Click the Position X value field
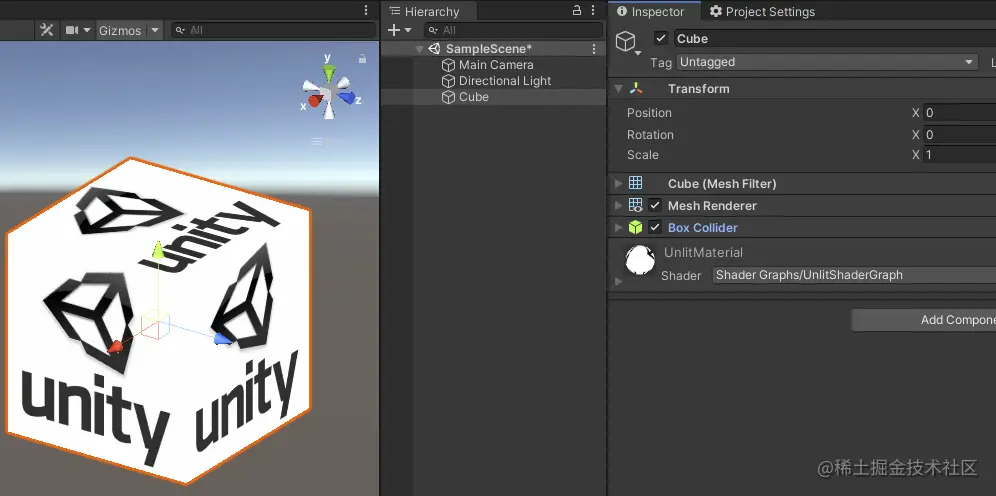996x496 pixels. click(959, 113)
